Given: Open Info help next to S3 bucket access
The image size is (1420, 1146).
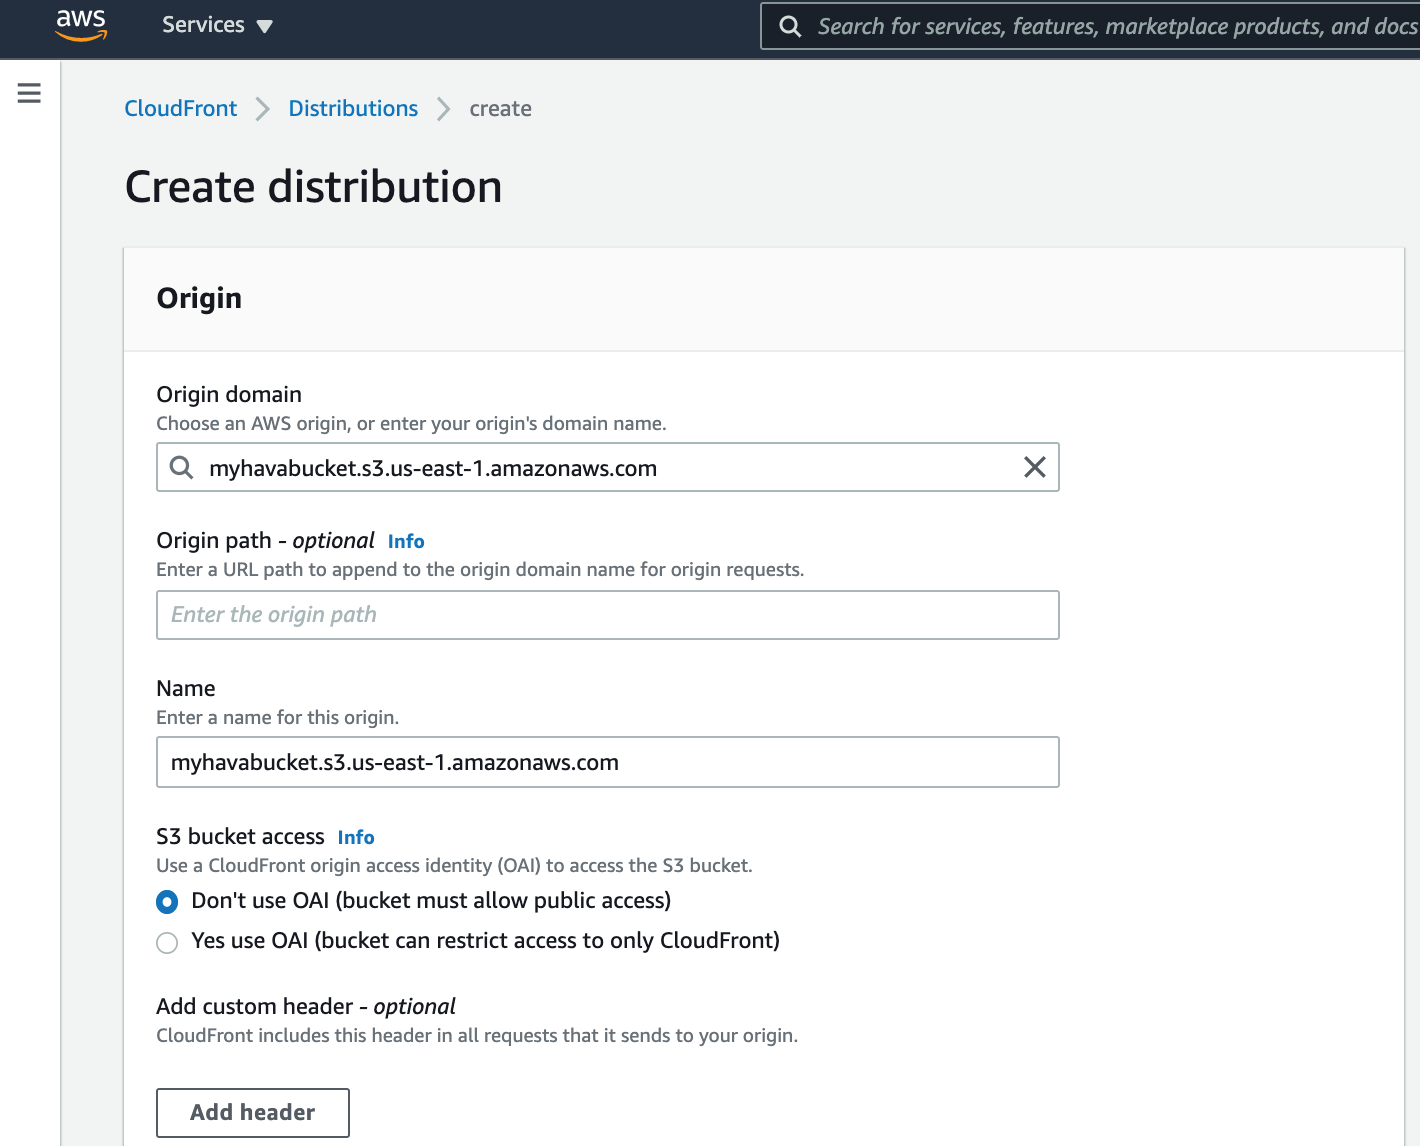Looking at the screenshot, I should pyautogui.click(x=356, y=837).
